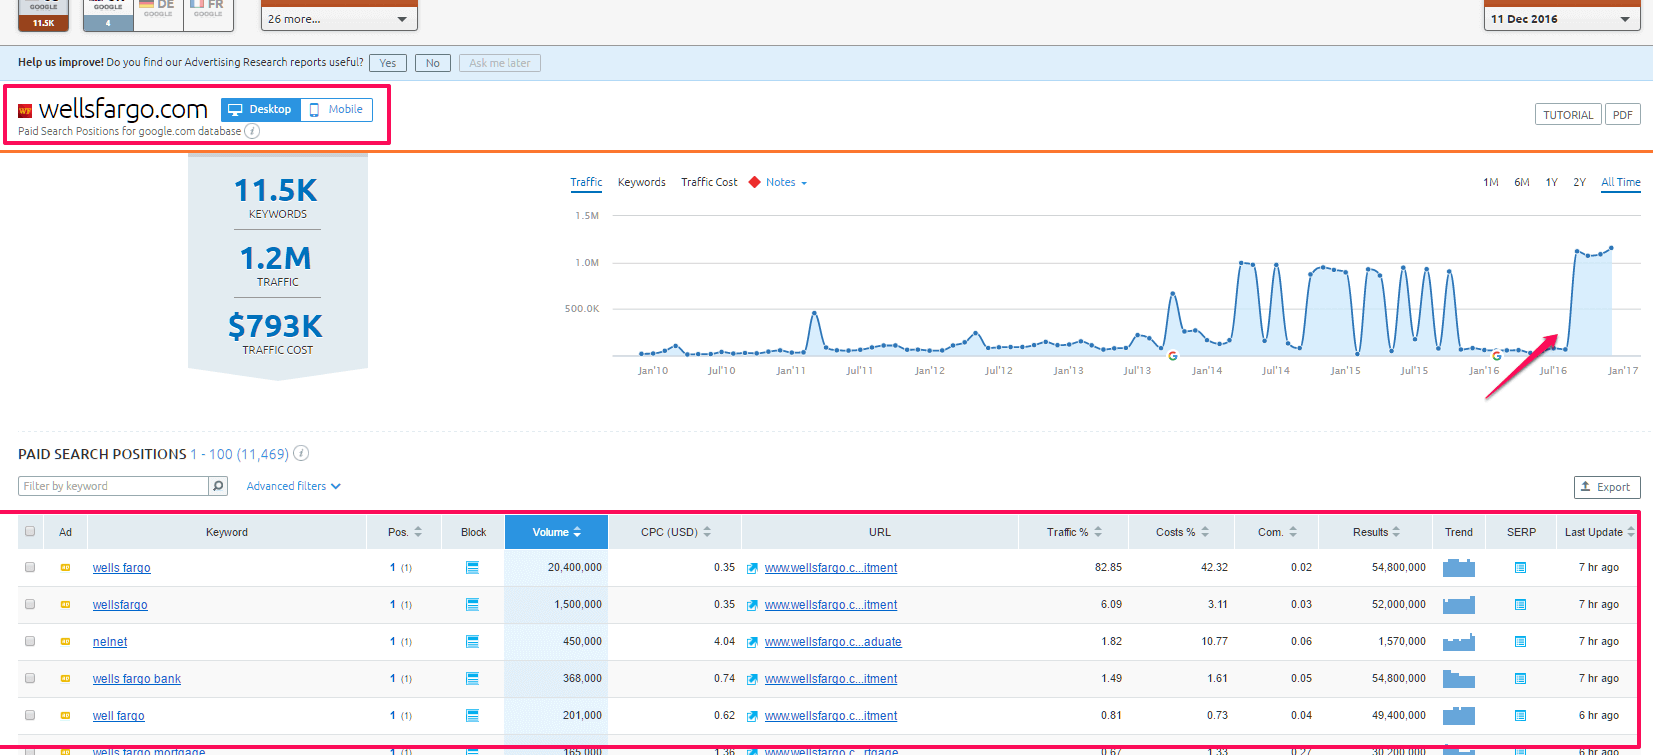Sort table by Last Update column
The height and width of the screenshot is (755, 1653).
pyautogui.click(x=1599, y=532)
